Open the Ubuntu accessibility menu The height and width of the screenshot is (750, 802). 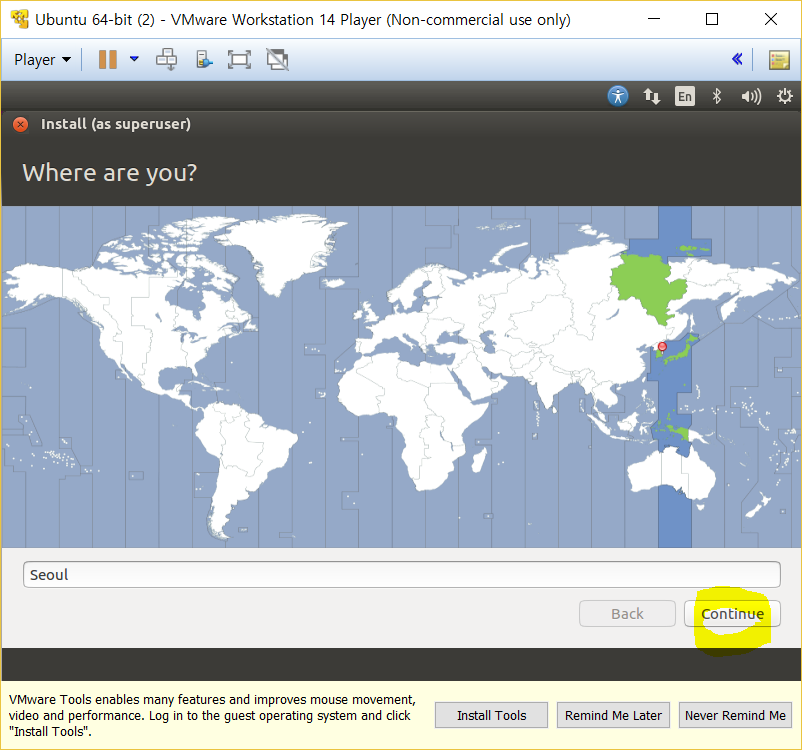pos(618,96)
